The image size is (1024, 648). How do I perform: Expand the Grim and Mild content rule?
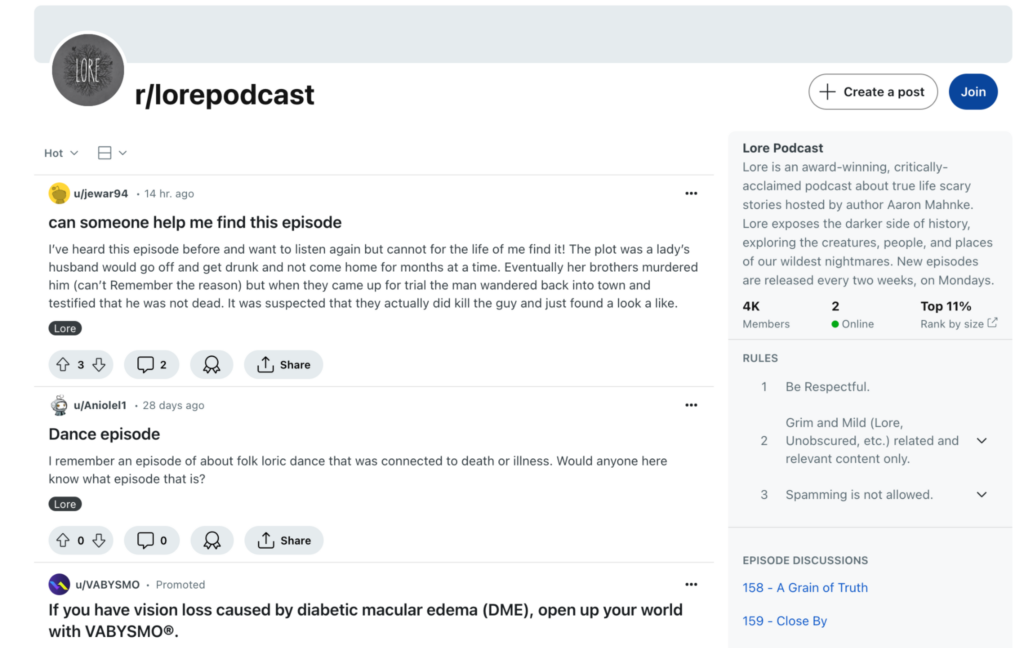pyautogui.click(x=981, y=441)
